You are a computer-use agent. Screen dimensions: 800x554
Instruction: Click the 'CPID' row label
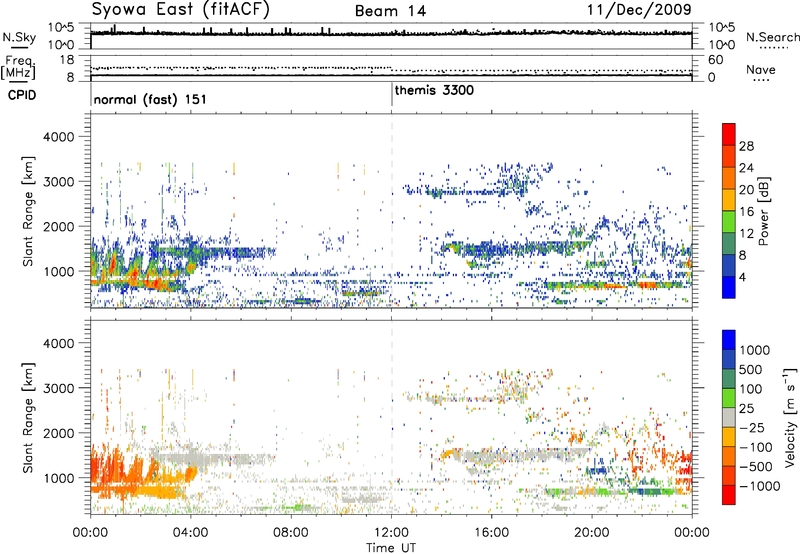tap(22, 95)
